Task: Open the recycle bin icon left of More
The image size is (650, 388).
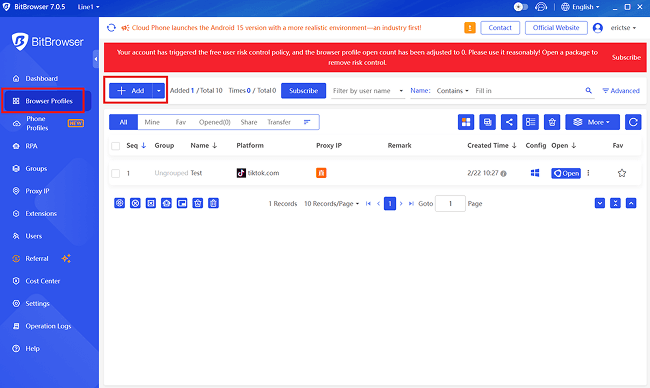Action: coord(552,122)
